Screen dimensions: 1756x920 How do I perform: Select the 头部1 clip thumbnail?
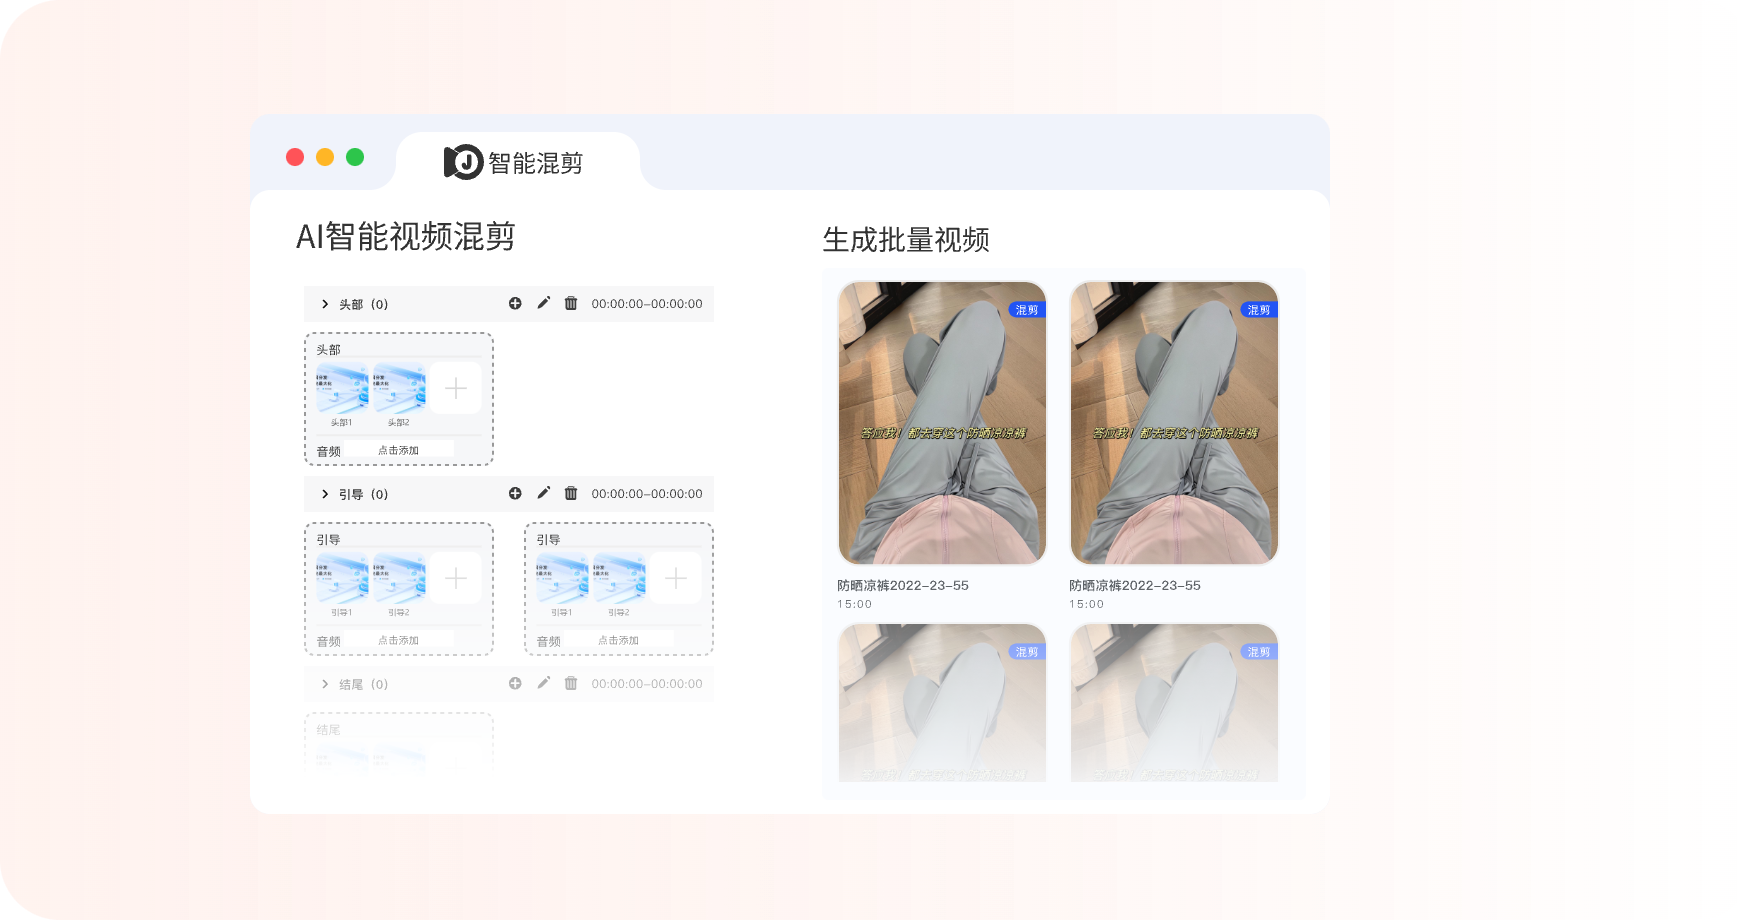click(342, 389)
